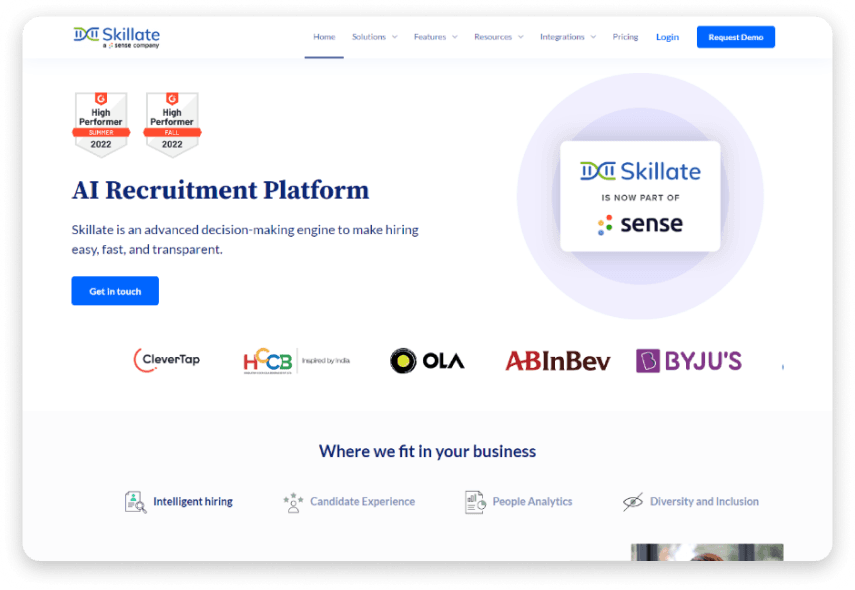The width and height of the screenshot is (855, 590).
Task: Click the Diversity and Inclusion eye icon
Action: coord(634,501)
